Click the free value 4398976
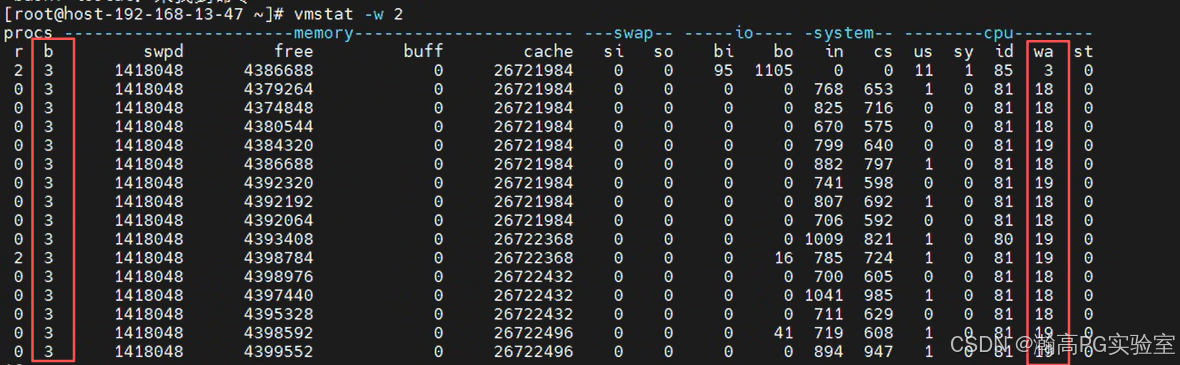Screen dimensions: 1180x365 point(278,277)
